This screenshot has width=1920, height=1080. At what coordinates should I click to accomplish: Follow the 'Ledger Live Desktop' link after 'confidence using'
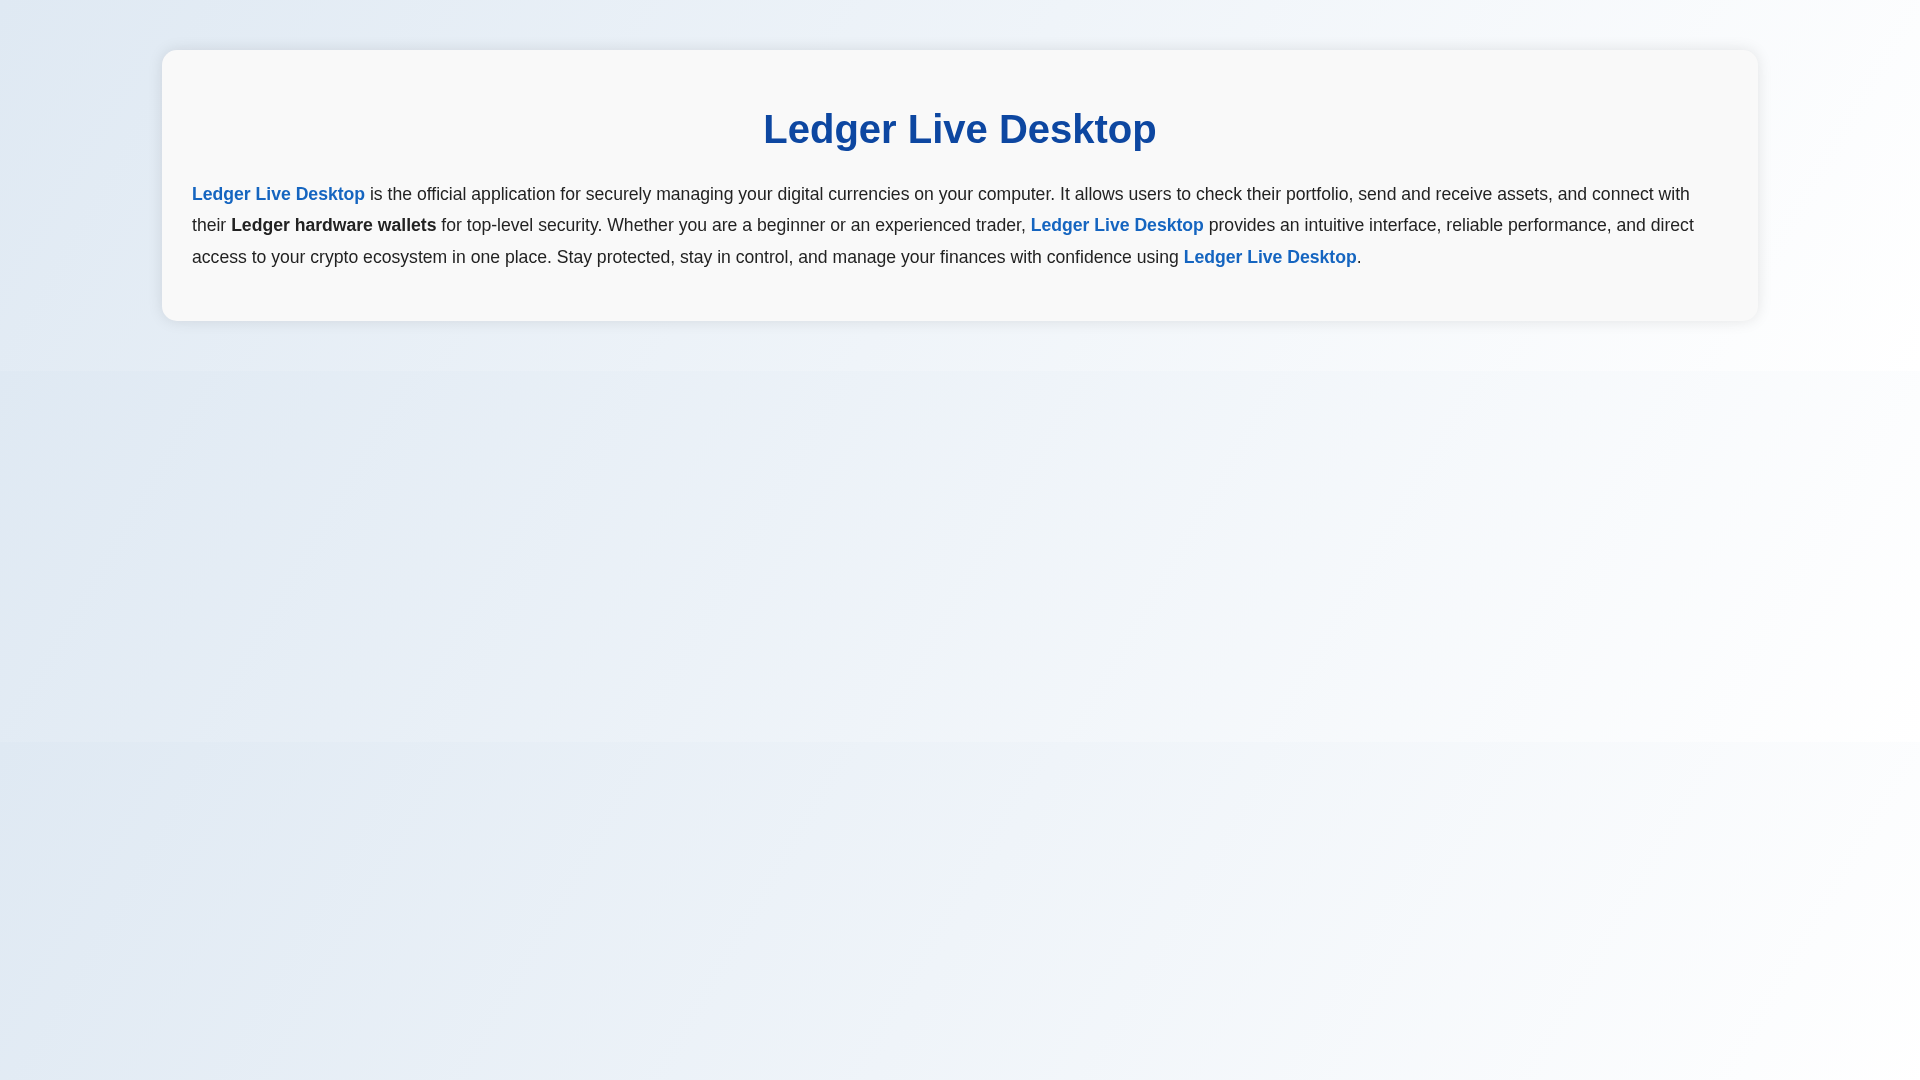click(1270, 257)
